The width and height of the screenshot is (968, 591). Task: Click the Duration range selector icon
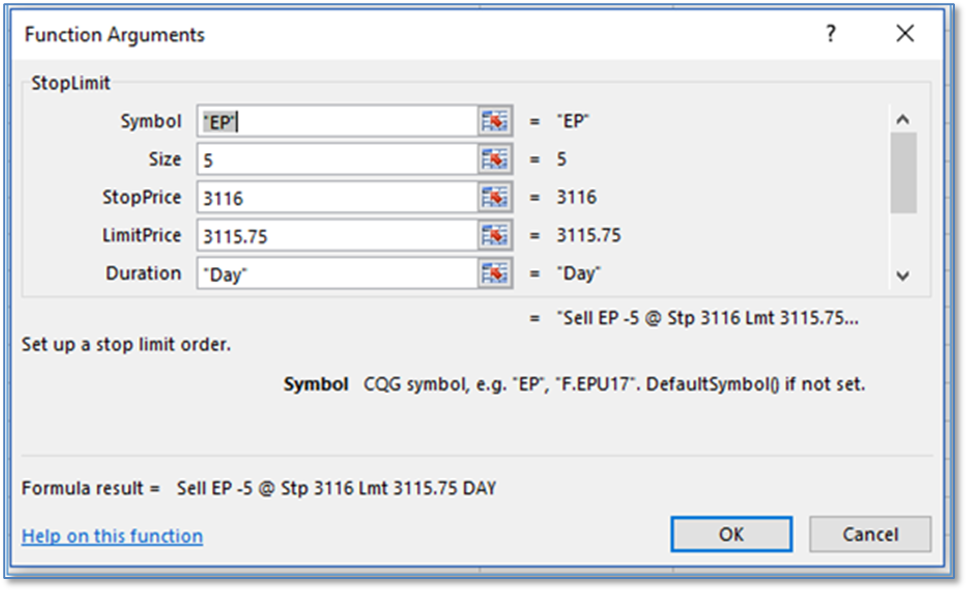pyautogui.click(x=495, y=273)
